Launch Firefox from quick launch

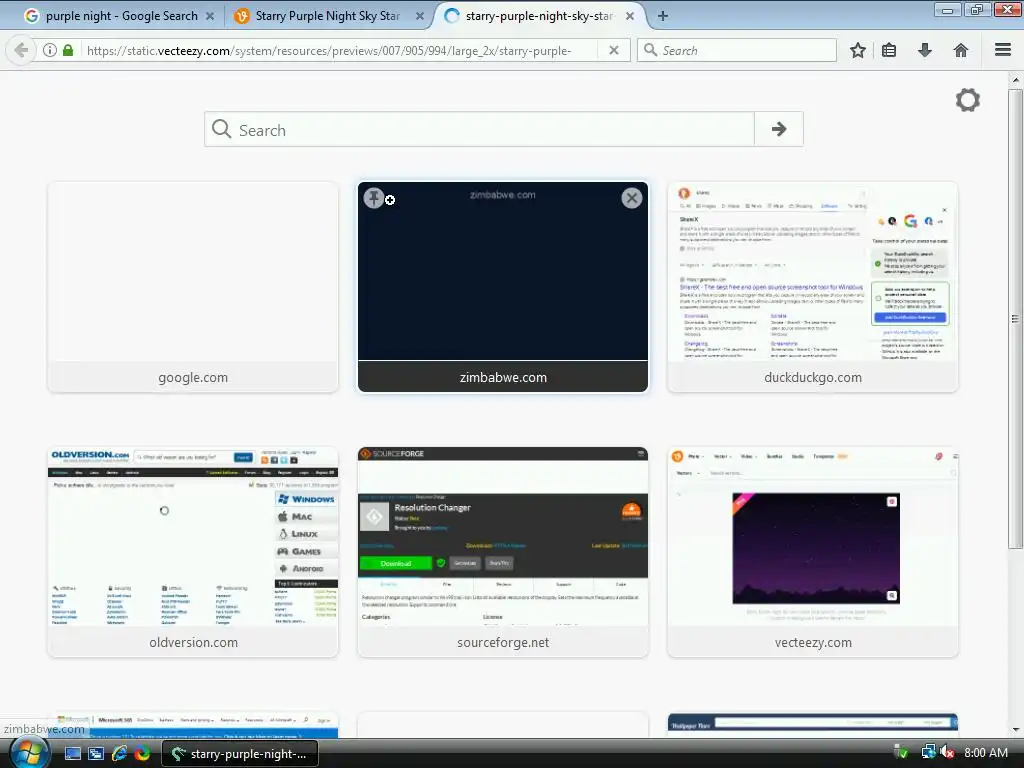point(142,754)
